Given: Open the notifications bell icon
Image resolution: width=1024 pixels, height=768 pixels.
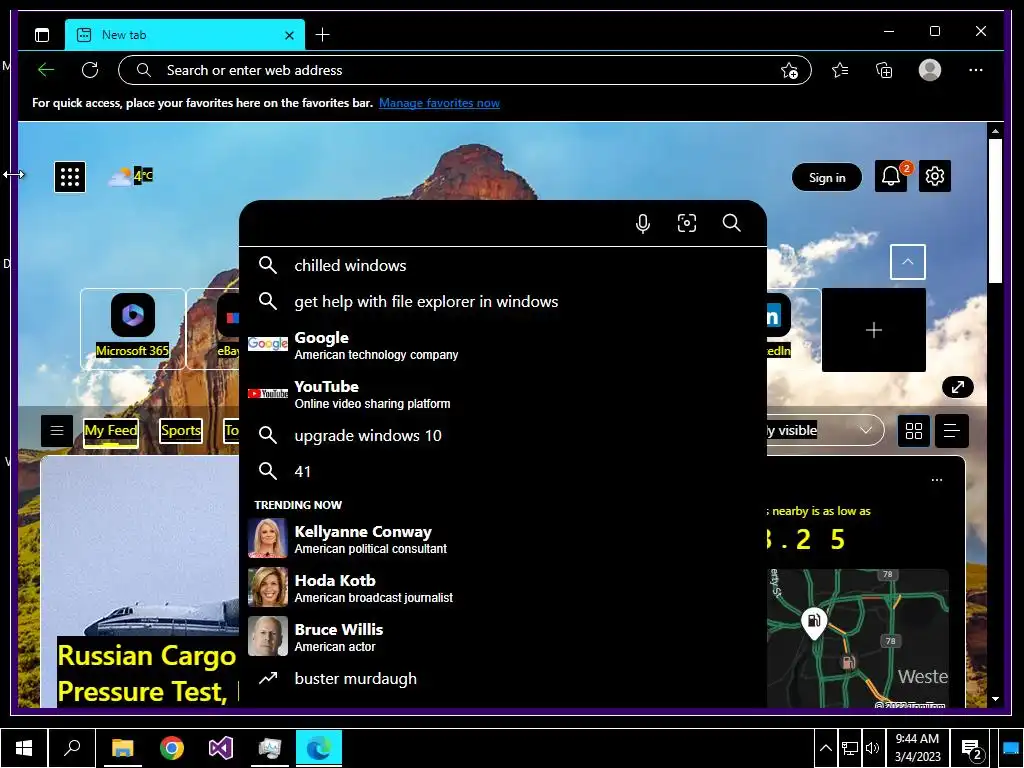Looking at the screenshot, I should [x=891, y=176].
